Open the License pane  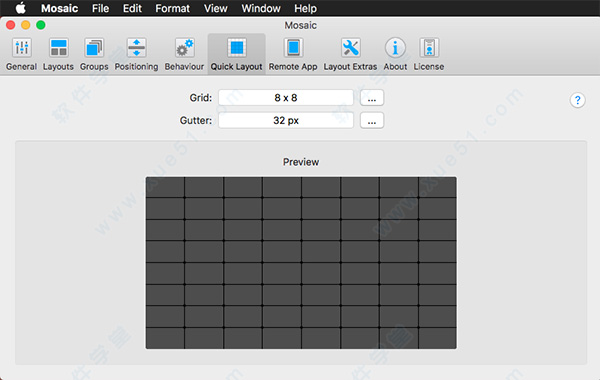pos(429,54)
